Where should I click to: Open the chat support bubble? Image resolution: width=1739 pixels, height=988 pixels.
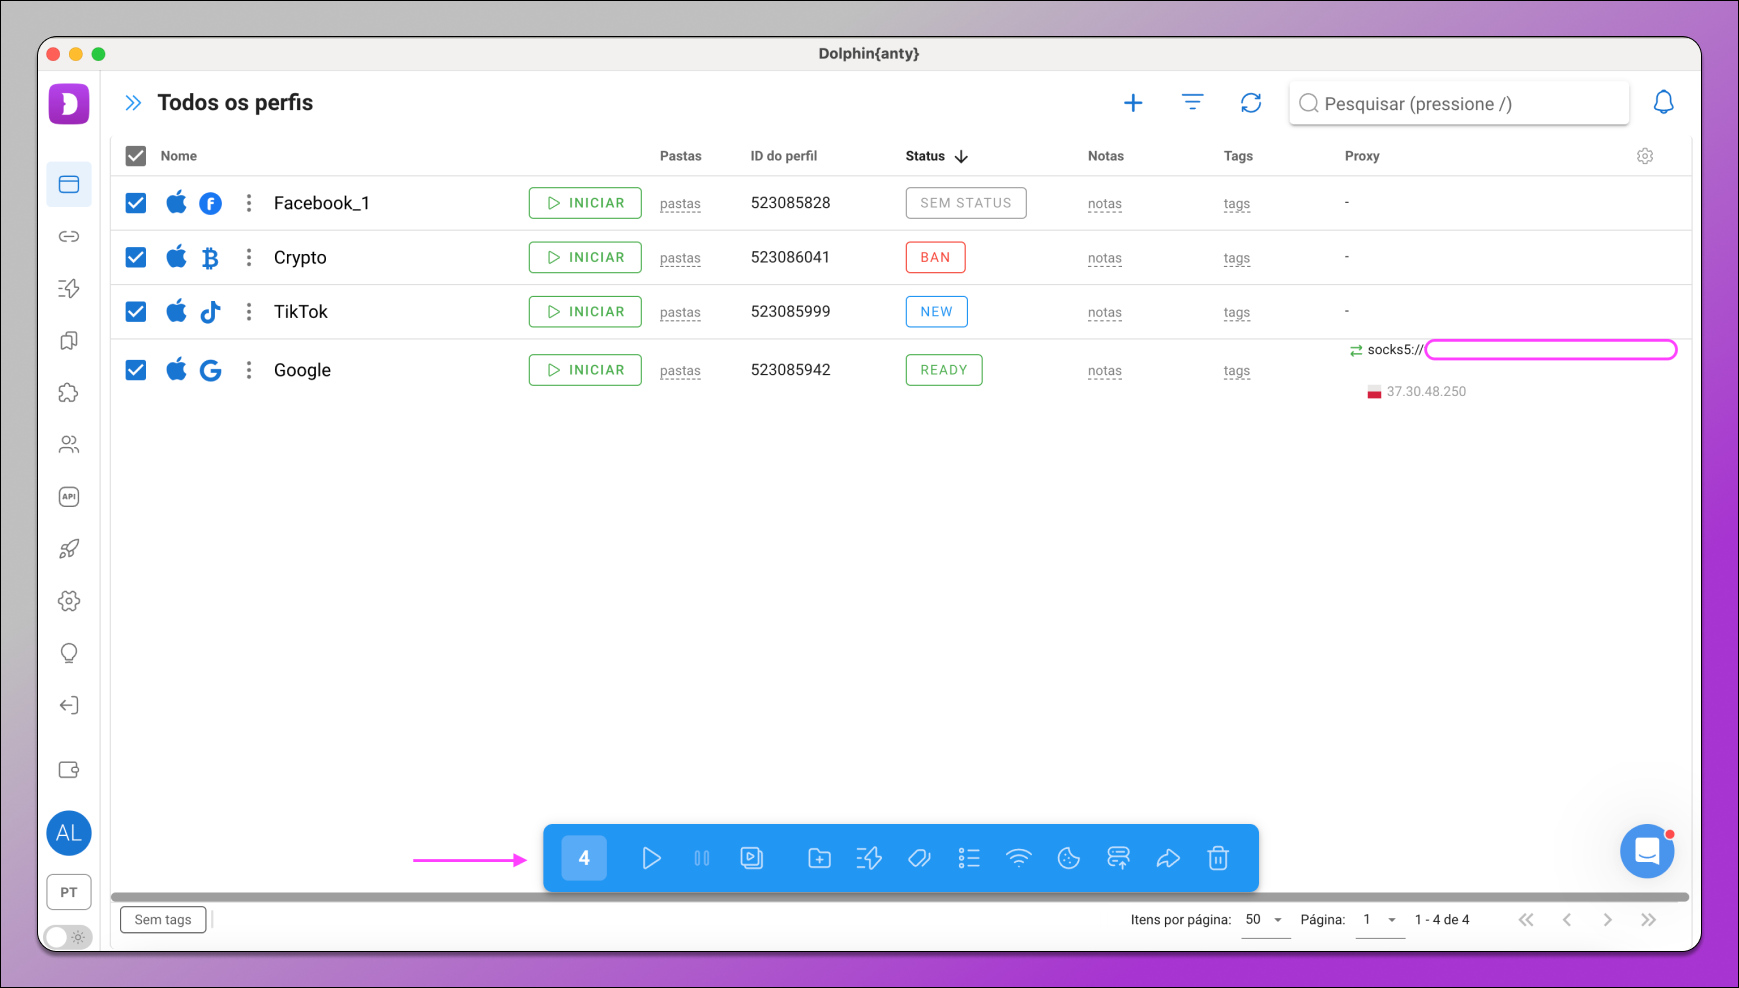click(x=1647, y=851)
